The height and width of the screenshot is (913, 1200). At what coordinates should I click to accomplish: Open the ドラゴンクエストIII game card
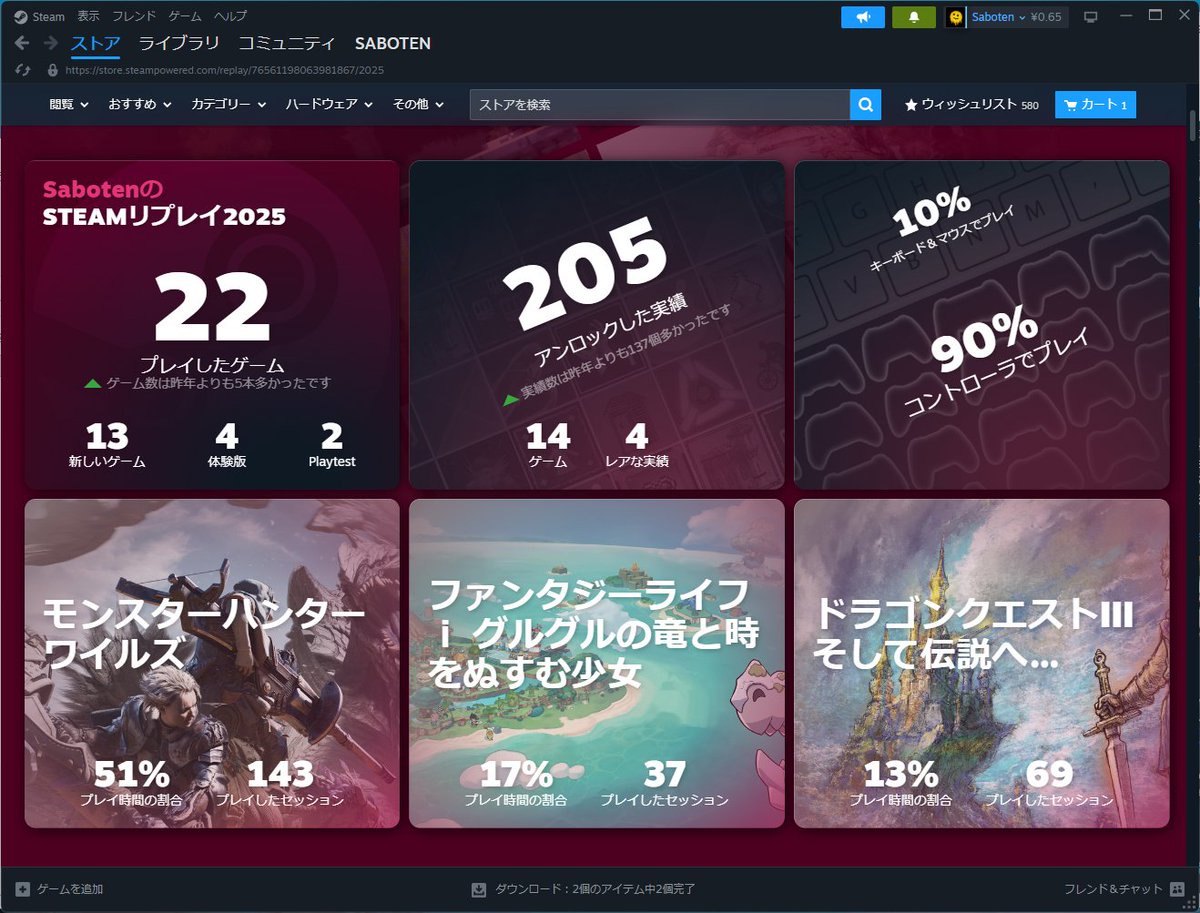982,663
